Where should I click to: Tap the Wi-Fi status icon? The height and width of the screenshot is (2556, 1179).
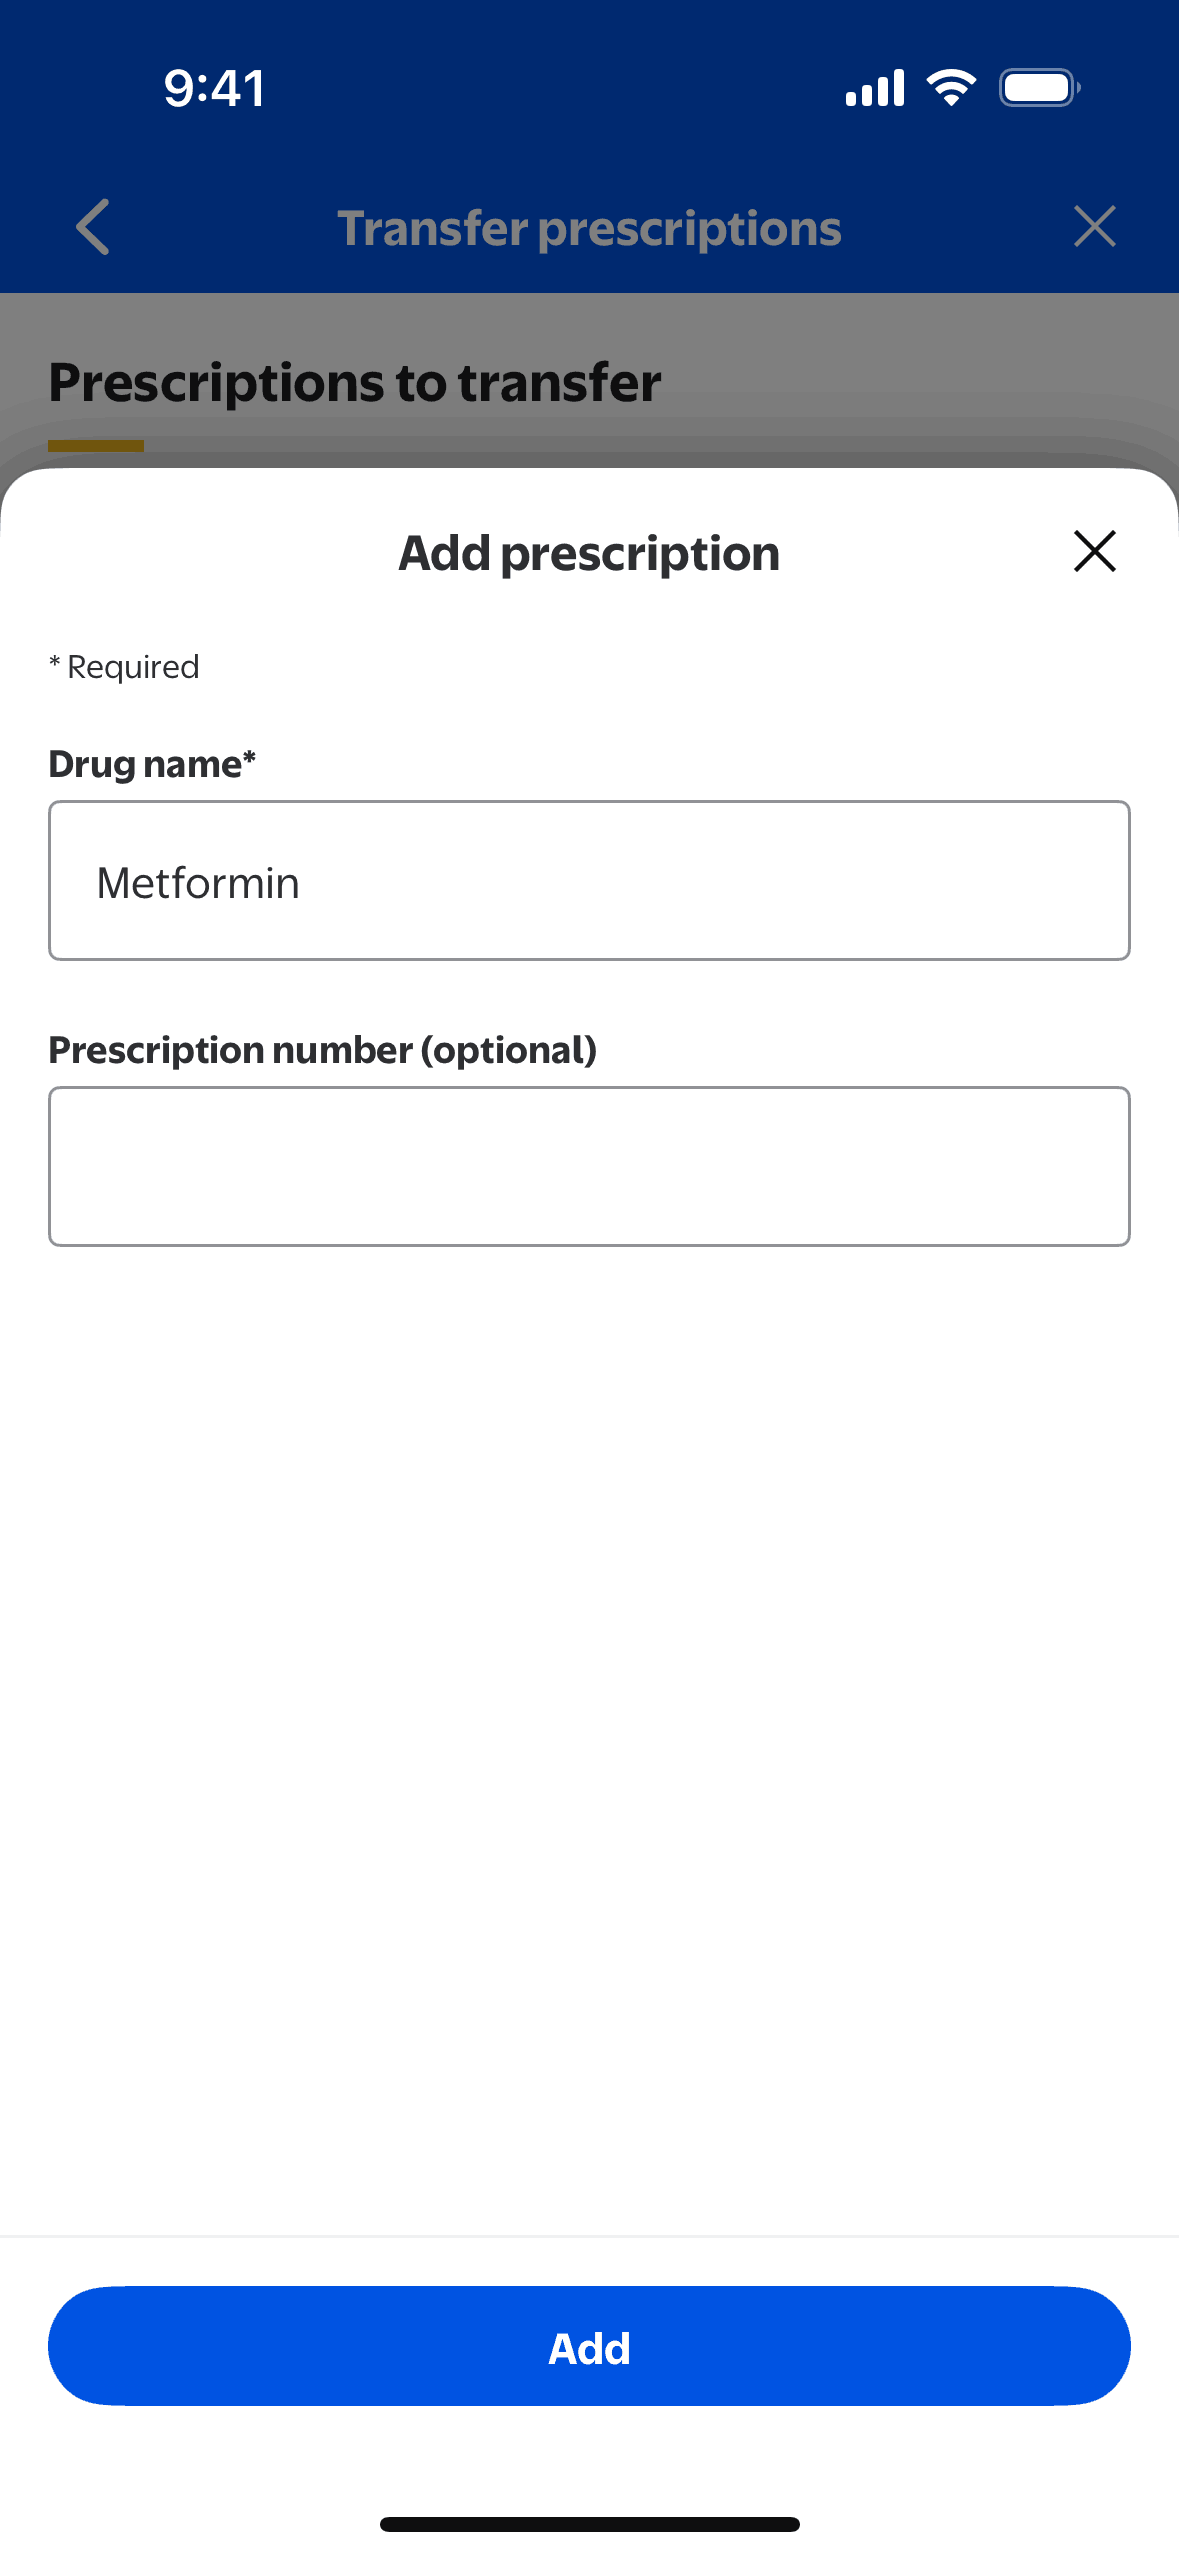[951, 88]
